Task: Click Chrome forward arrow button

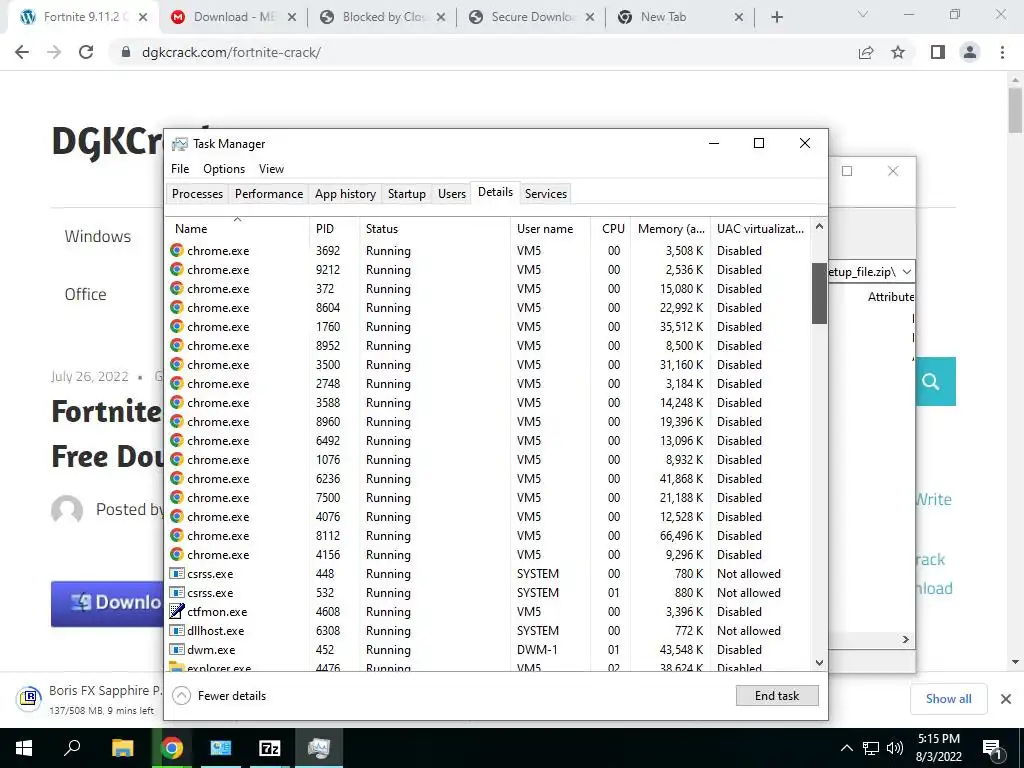Action: (54, 52)
